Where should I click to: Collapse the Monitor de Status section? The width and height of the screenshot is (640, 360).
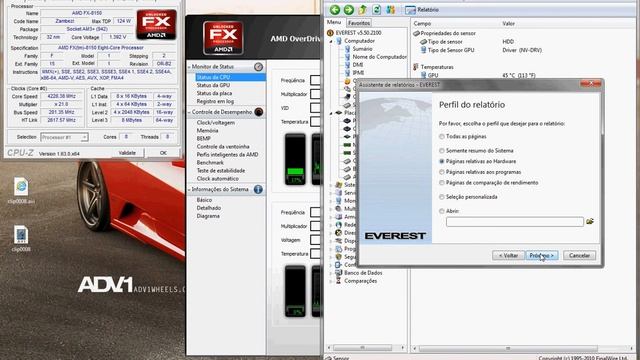click(189, 67)
